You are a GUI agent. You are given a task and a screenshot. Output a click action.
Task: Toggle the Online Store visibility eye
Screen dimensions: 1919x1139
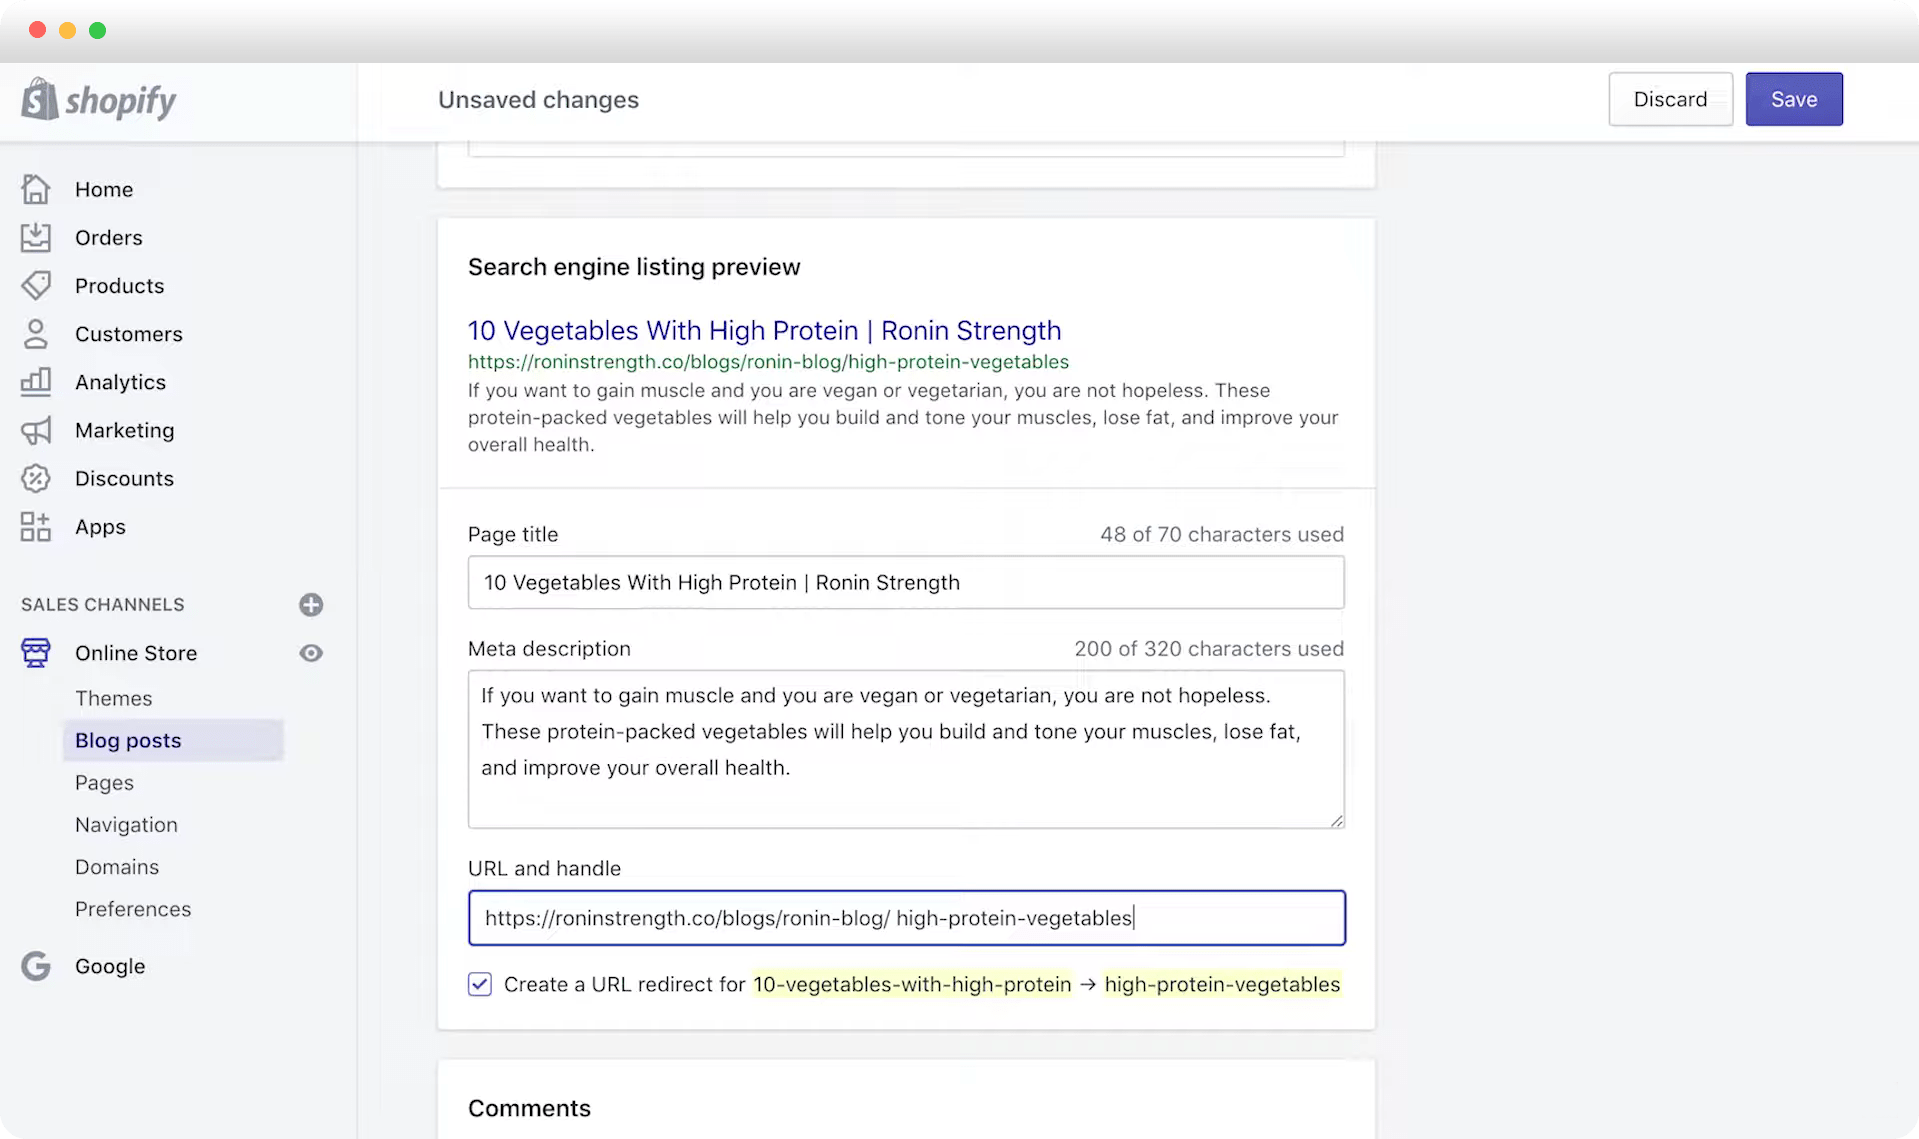click(x=311, y=653)
